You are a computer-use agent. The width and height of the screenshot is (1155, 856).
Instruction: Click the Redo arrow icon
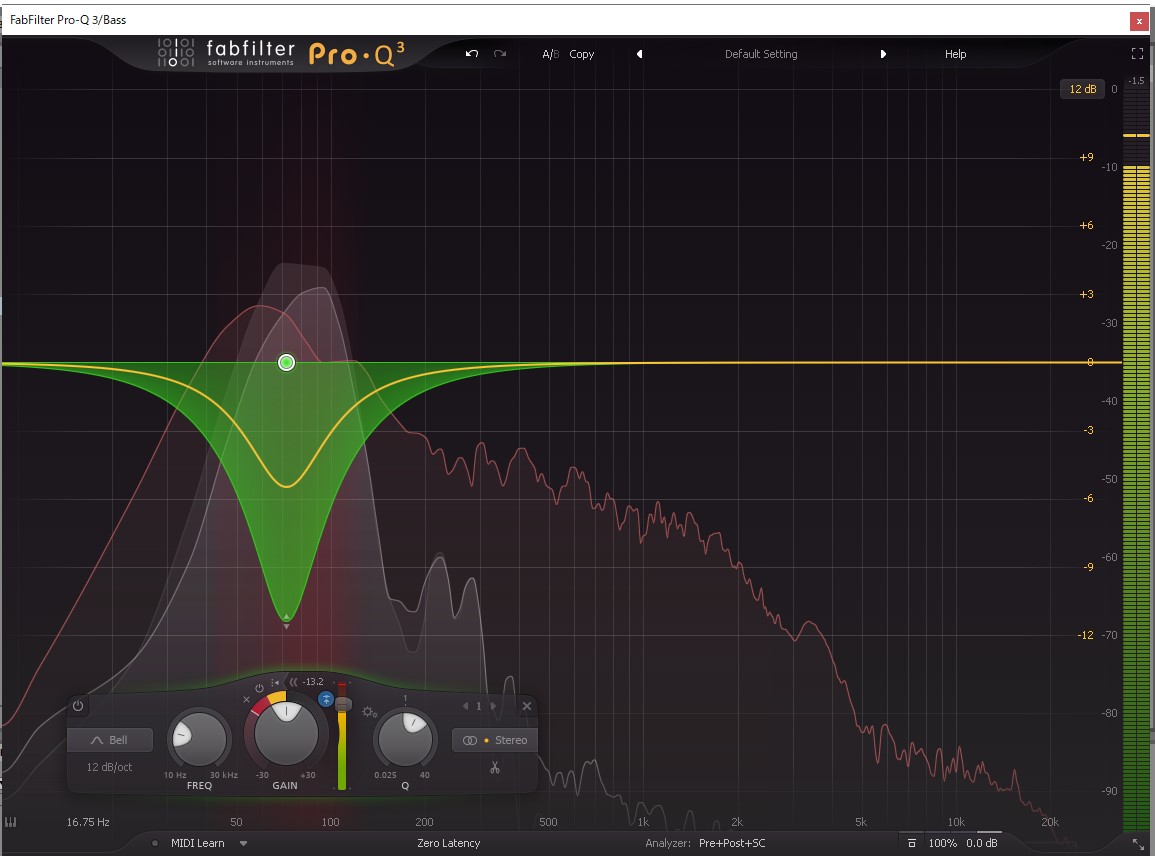(500, 54)
